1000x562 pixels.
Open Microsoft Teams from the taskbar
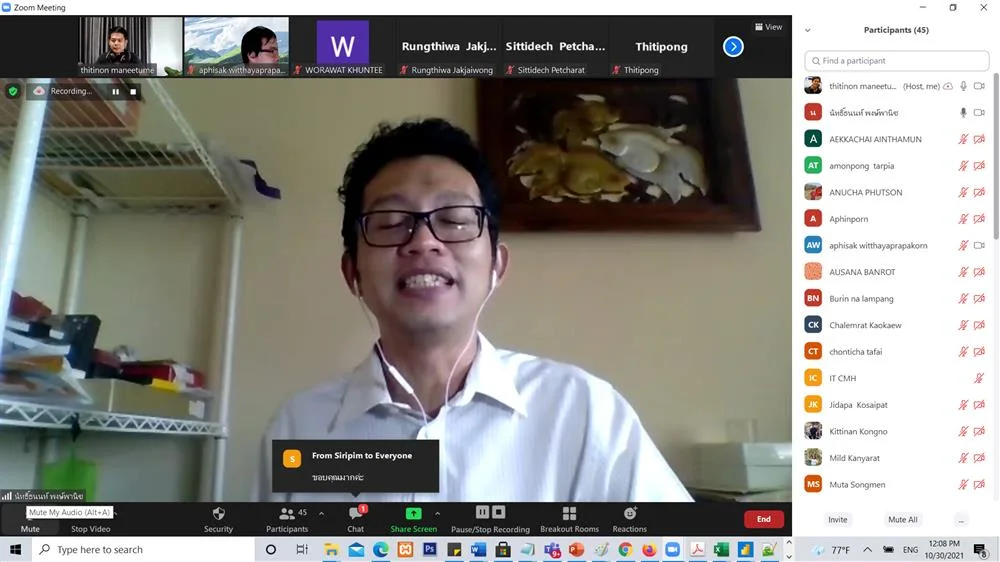[552, 549]
